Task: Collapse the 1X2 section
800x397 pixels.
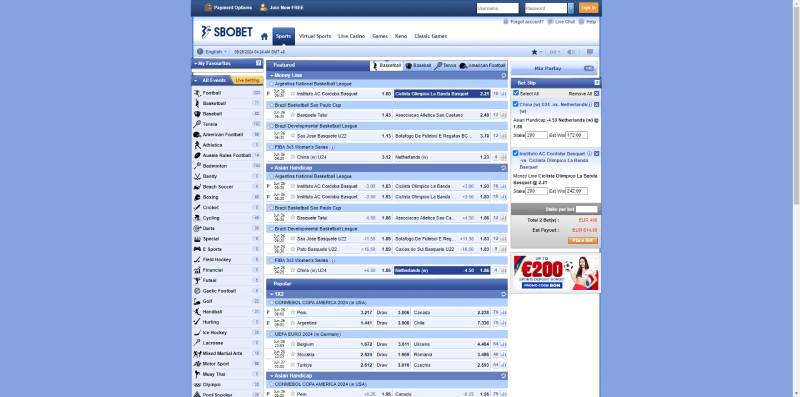Action: click(271, 294)
